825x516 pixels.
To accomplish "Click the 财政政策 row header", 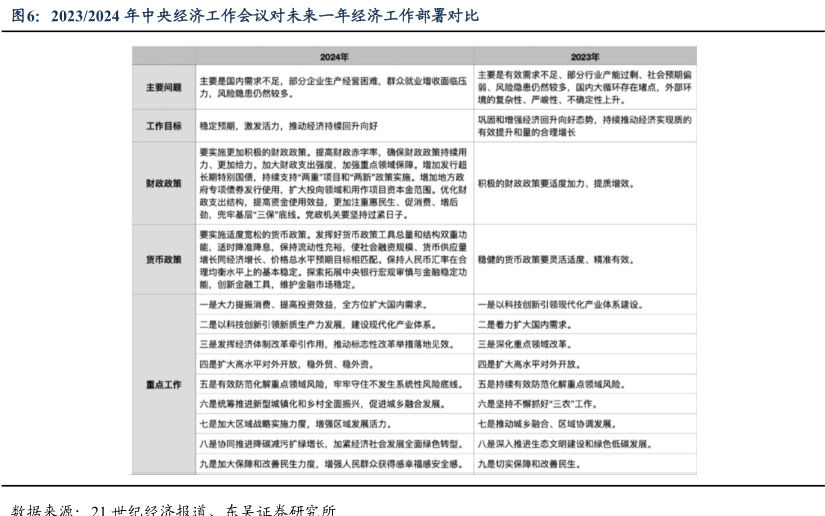I will (x=164, y=184).
